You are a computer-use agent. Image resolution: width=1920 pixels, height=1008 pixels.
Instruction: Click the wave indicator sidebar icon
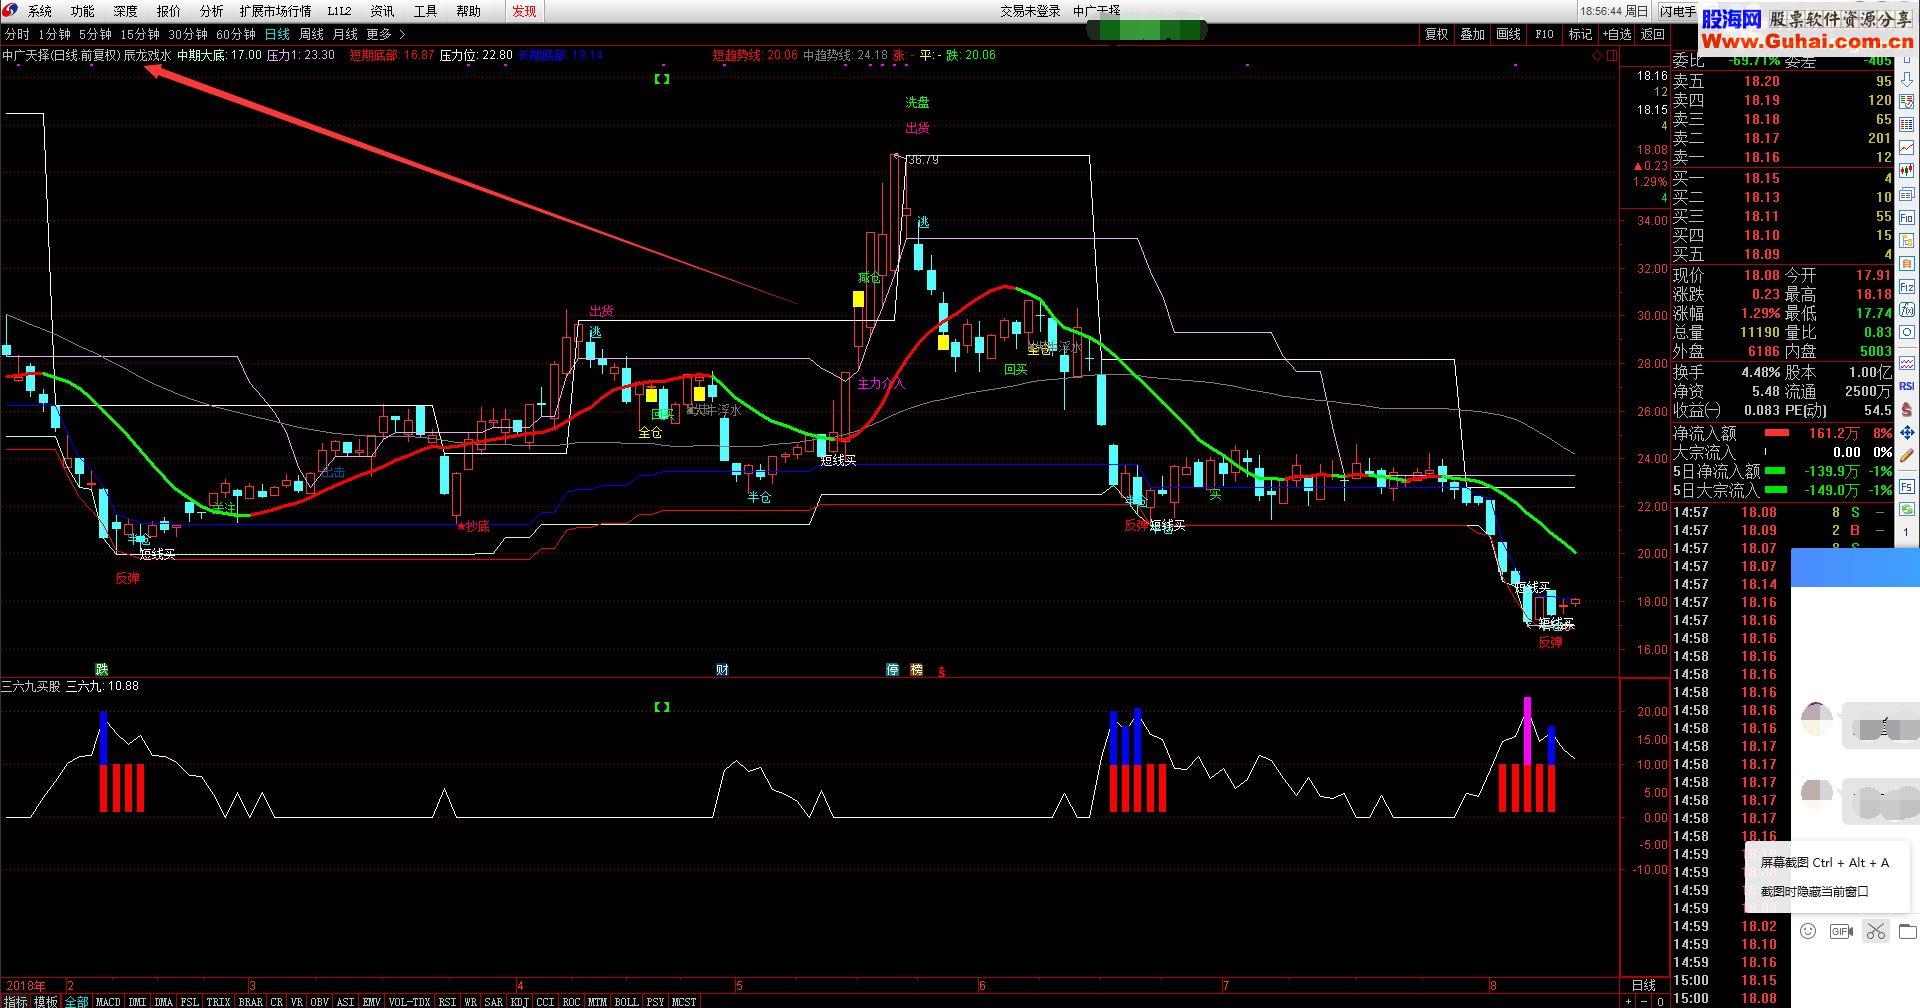click(1907, 365)
